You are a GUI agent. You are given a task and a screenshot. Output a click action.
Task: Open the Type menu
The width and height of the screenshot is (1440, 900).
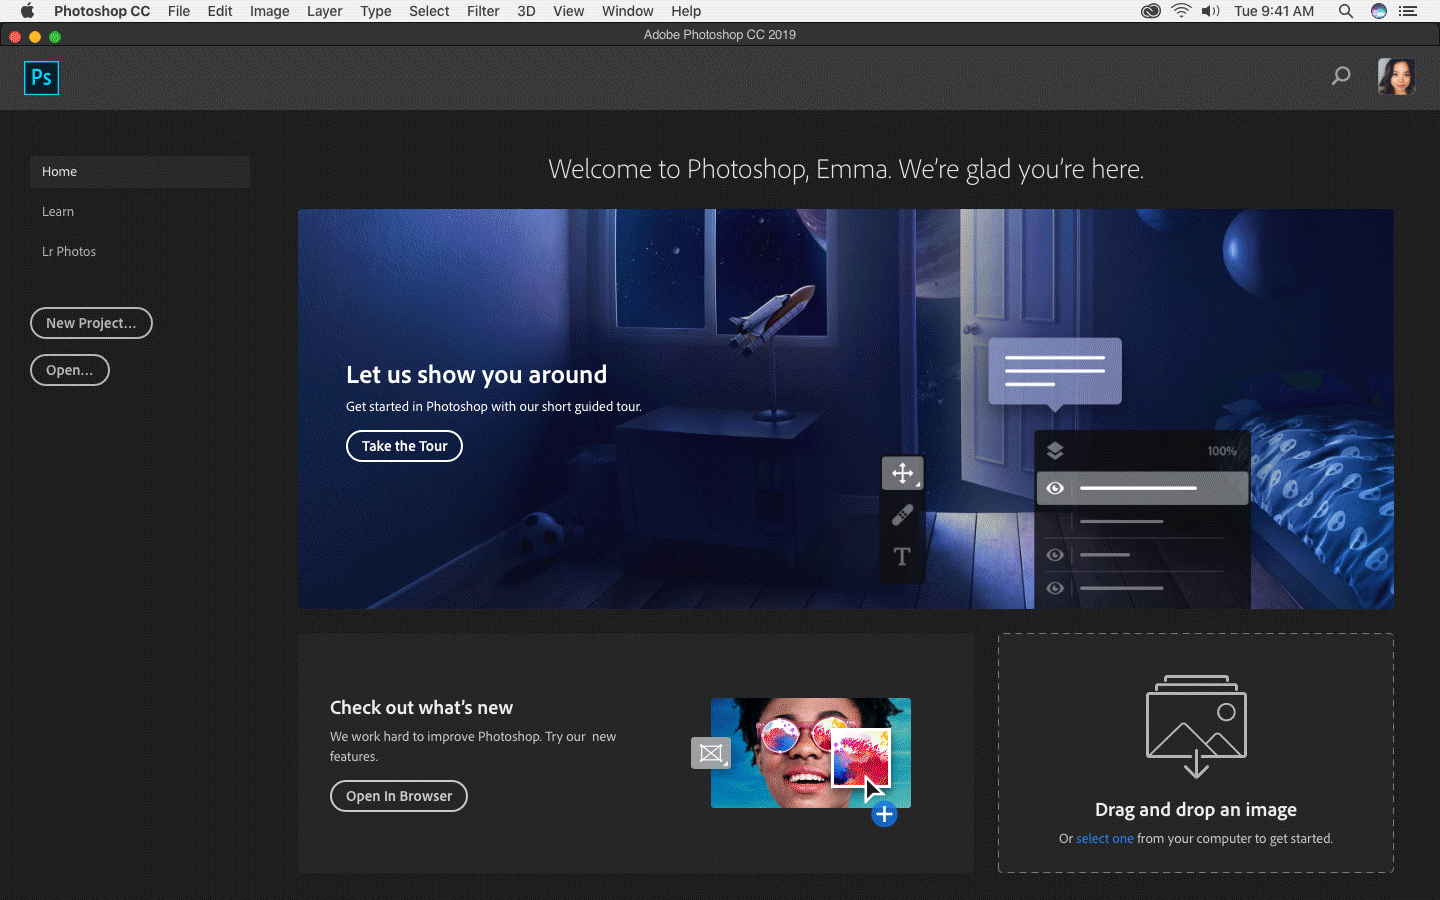[x=376, y=11]
